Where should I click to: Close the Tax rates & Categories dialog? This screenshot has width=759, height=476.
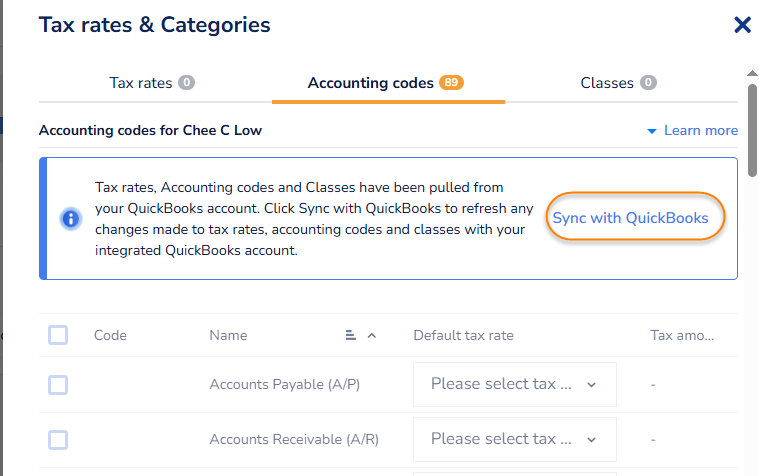[742, 25]
